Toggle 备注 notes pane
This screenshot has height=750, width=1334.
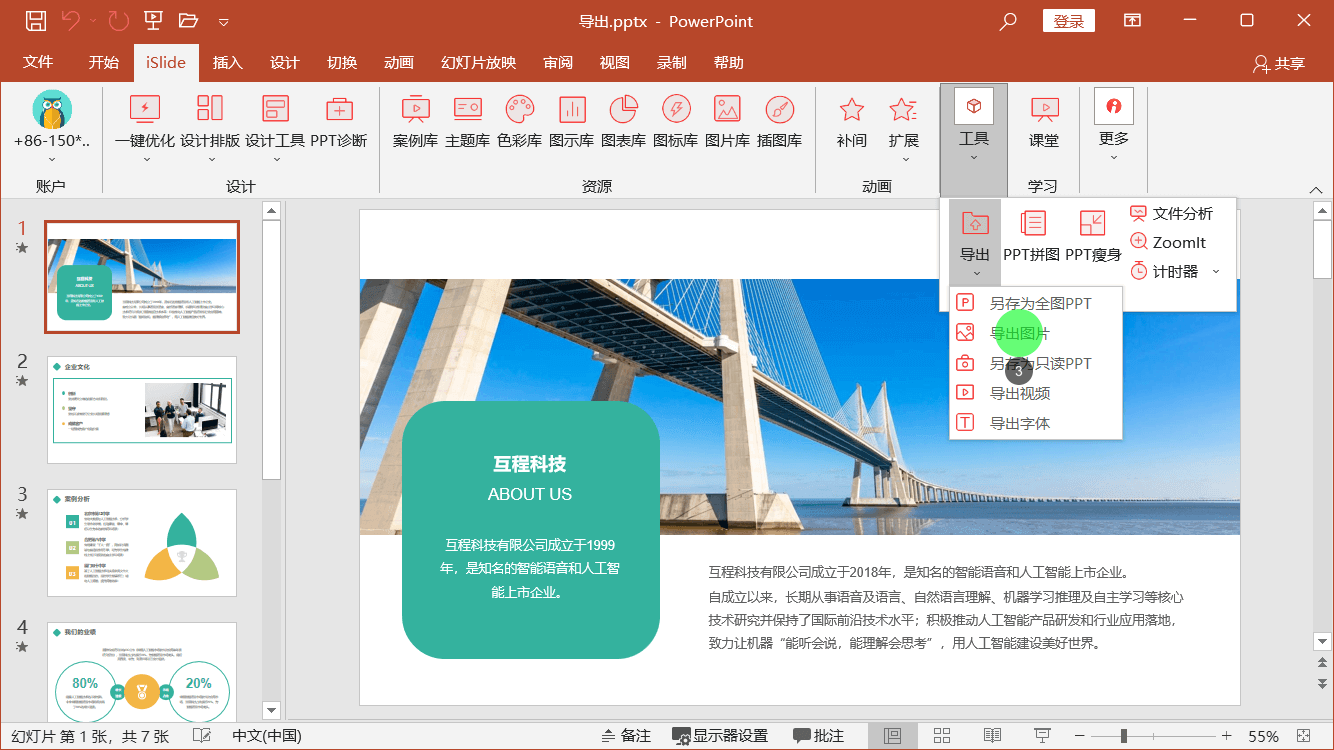click(625, 736)
